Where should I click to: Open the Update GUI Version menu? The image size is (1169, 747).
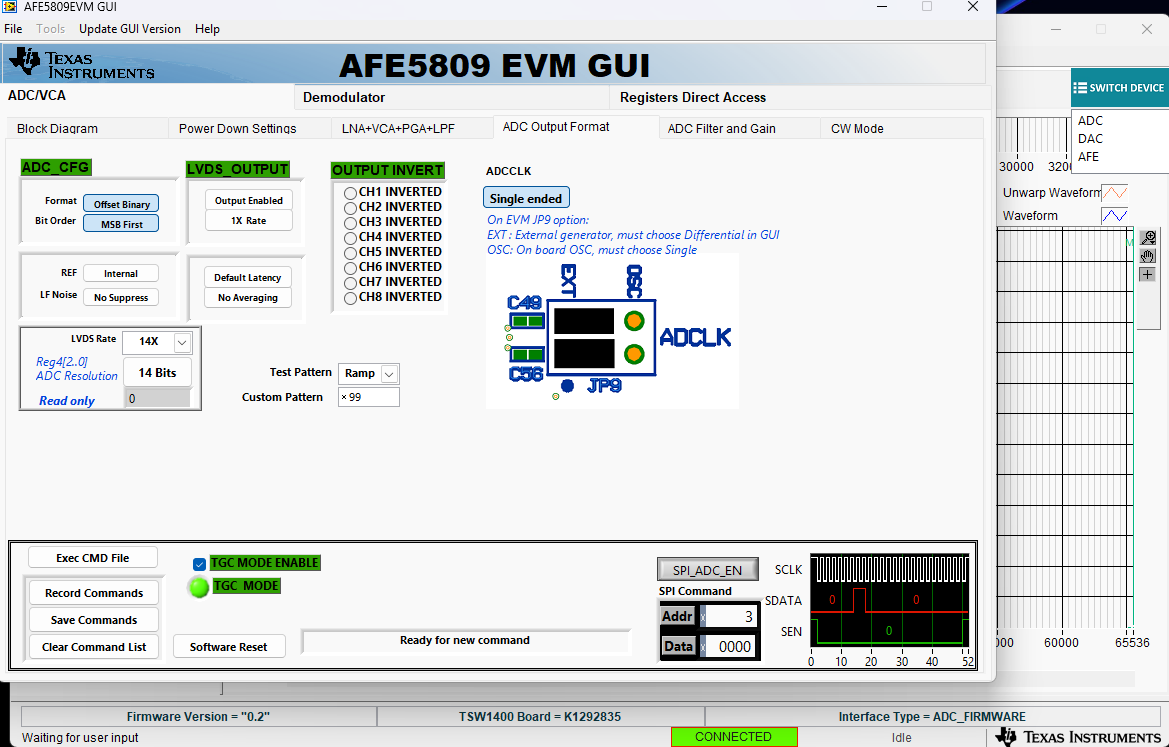pos(130,29)
